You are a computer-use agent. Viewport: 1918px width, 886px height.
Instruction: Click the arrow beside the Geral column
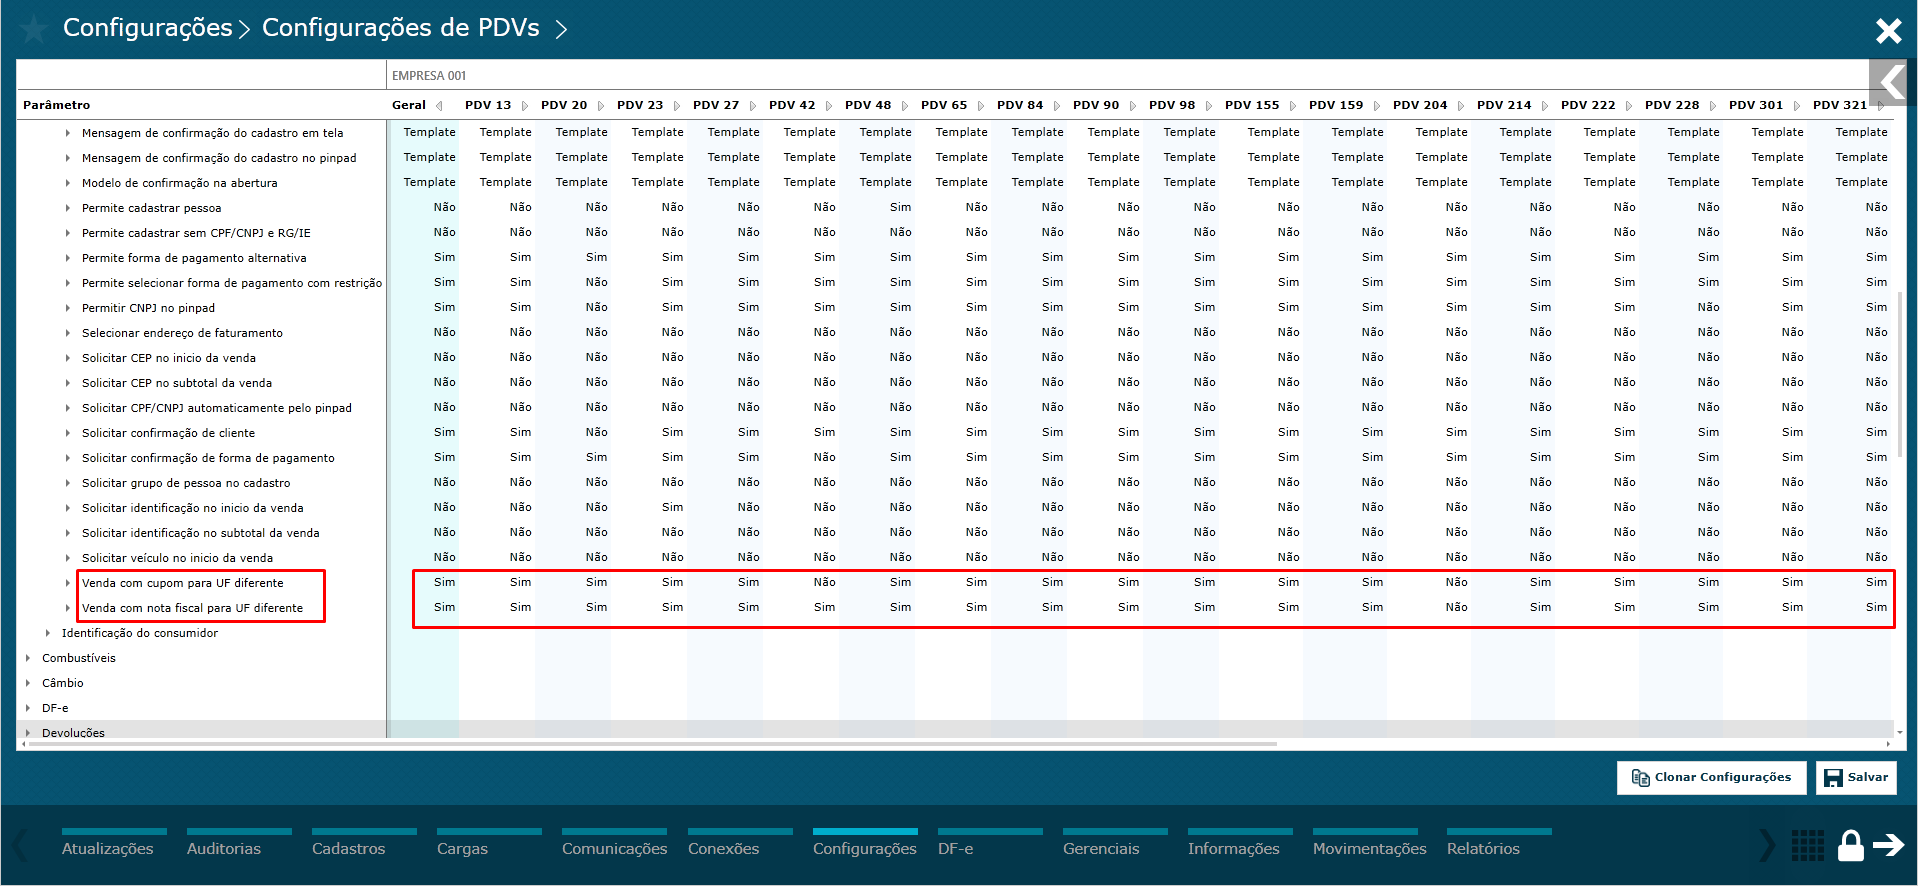coord(439,105)
